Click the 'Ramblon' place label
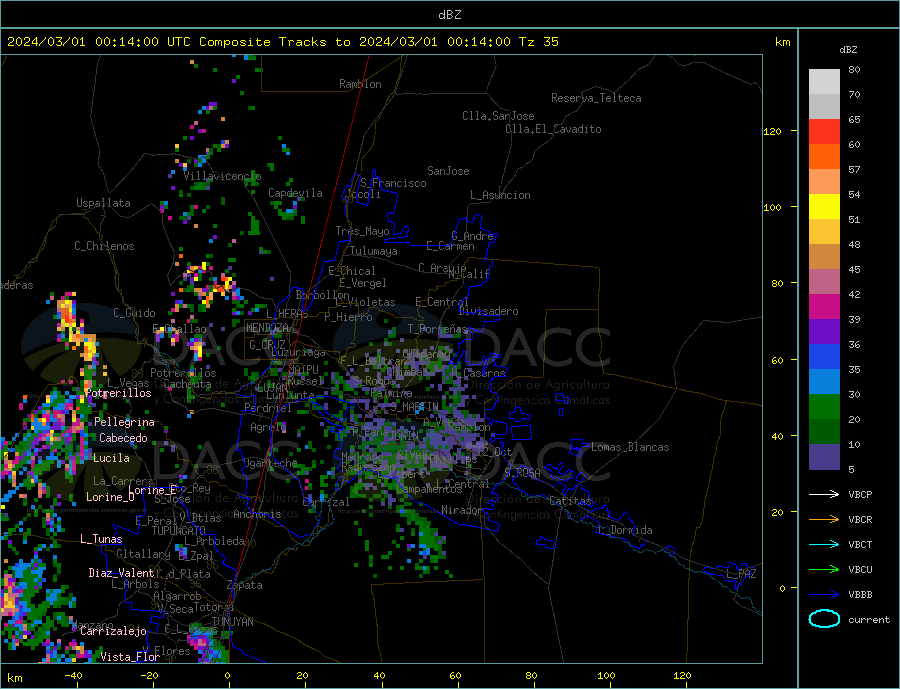This screenshot has height=689, width=900. 360,84
